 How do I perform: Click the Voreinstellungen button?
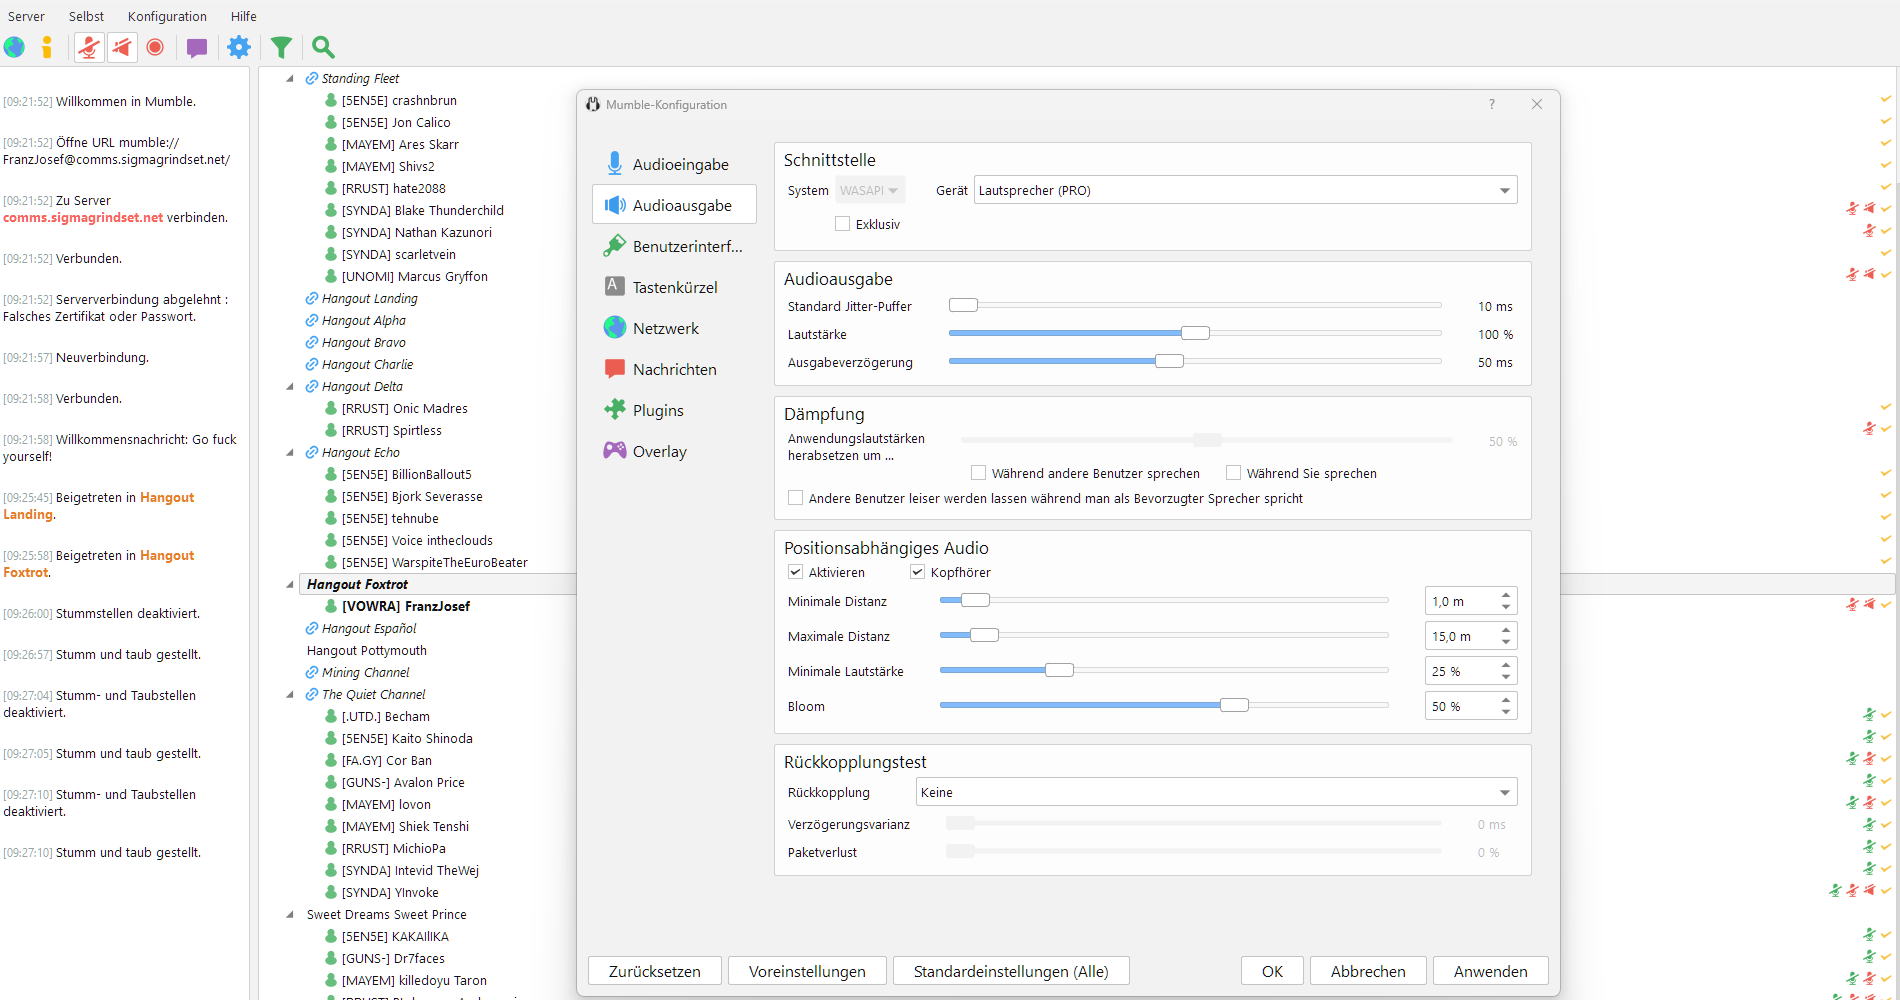point(807,971)
